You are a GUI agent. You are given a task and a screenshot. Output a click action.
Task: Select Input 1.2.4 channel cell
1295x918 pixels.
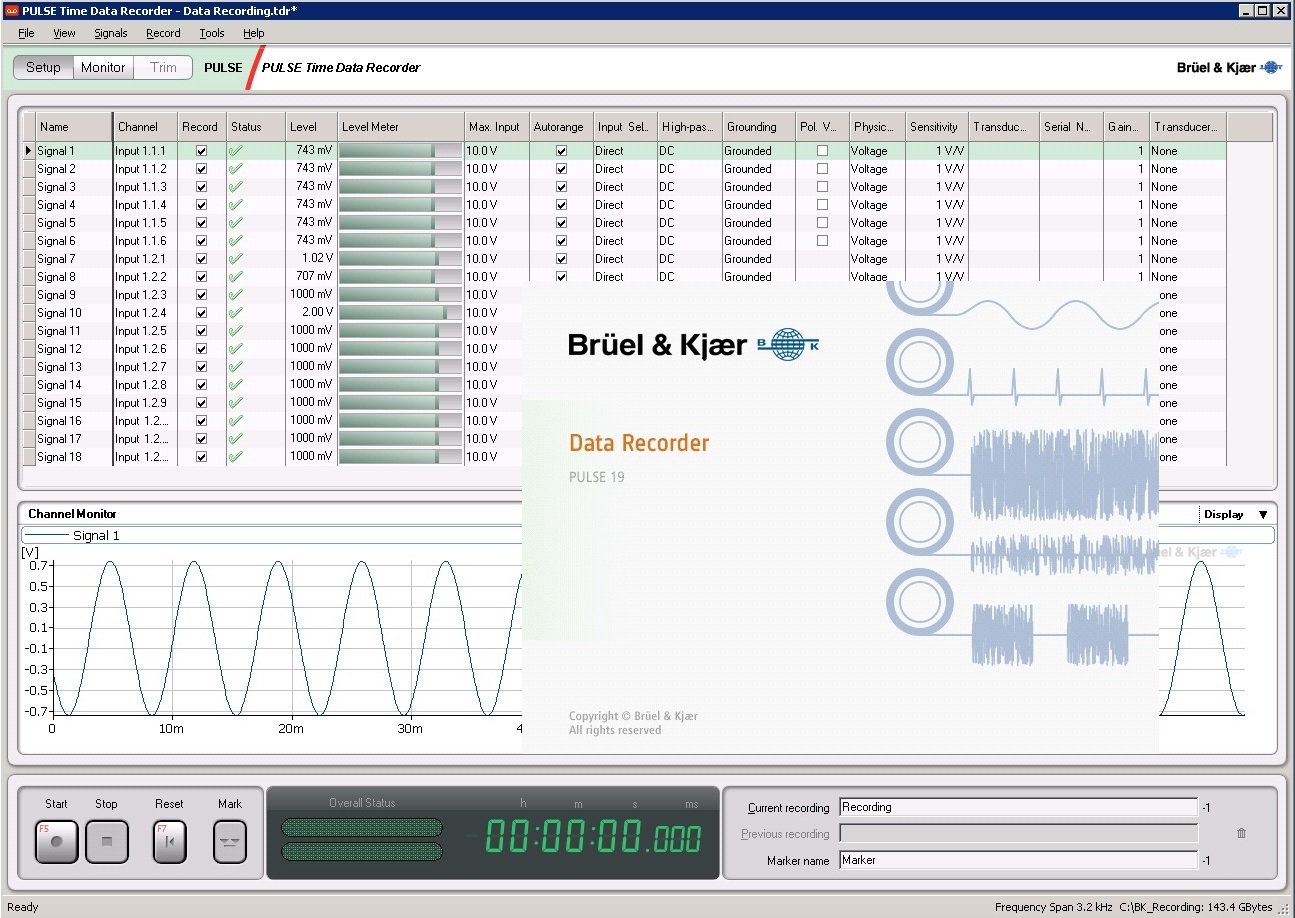click(145, 313)
